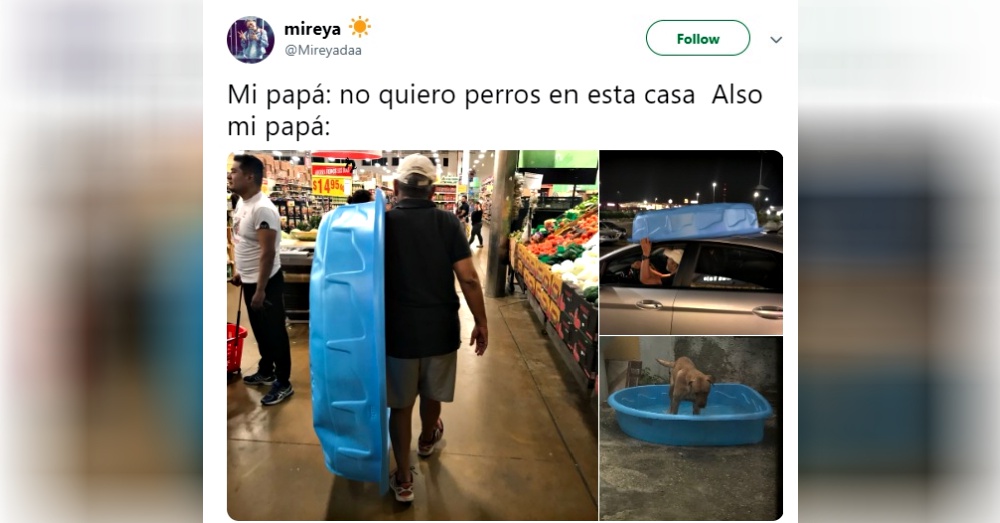Click the silver car door handle
Image resolution: width=1000 pixels, height=523 pixels.
tap(648, 304)
